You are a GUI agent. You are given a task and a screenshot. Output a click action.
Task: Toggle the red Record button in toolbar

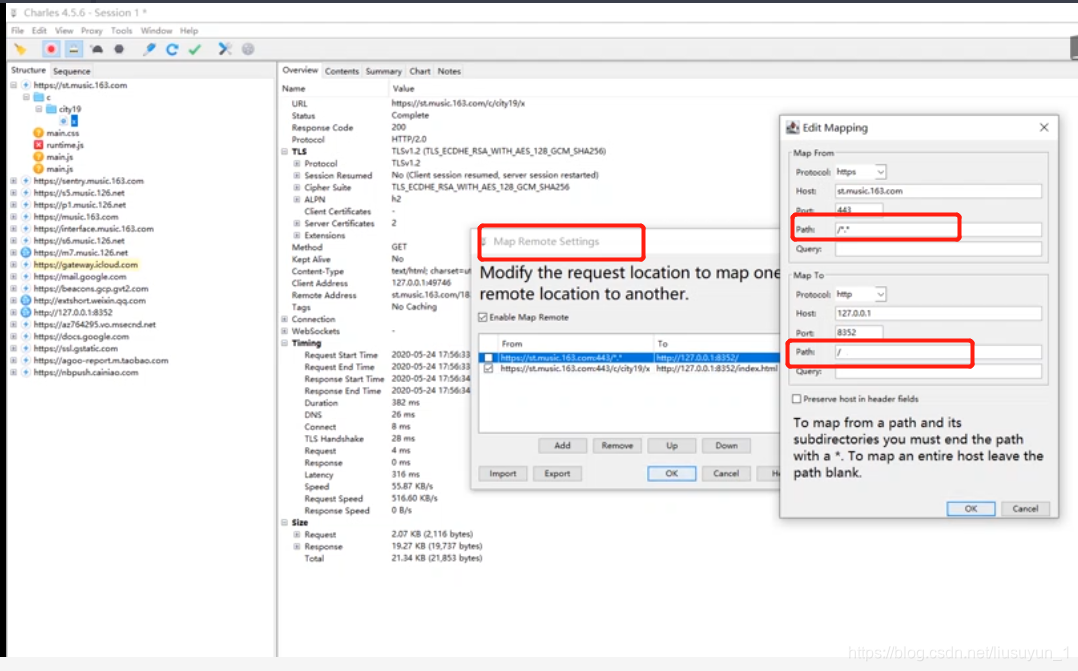(51, 49)
